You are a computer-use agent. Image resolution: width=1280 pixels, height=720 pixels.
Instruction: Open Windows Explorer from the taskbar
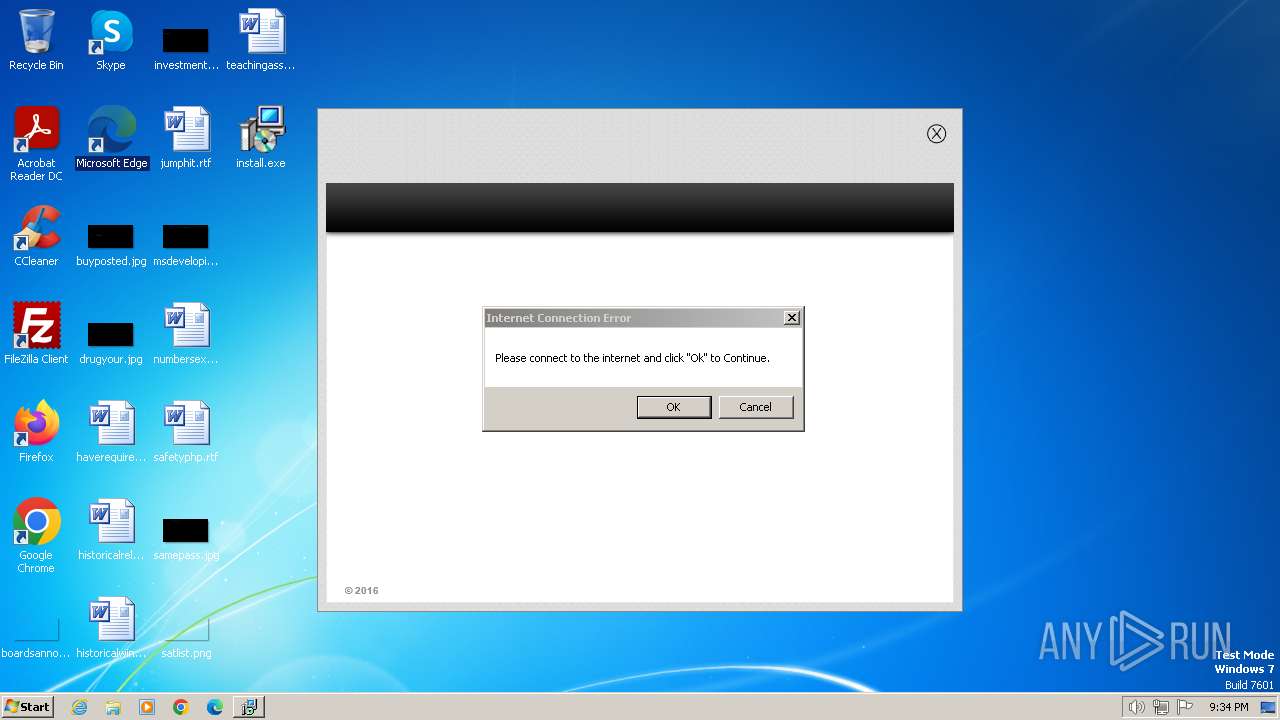pos(113,707)
